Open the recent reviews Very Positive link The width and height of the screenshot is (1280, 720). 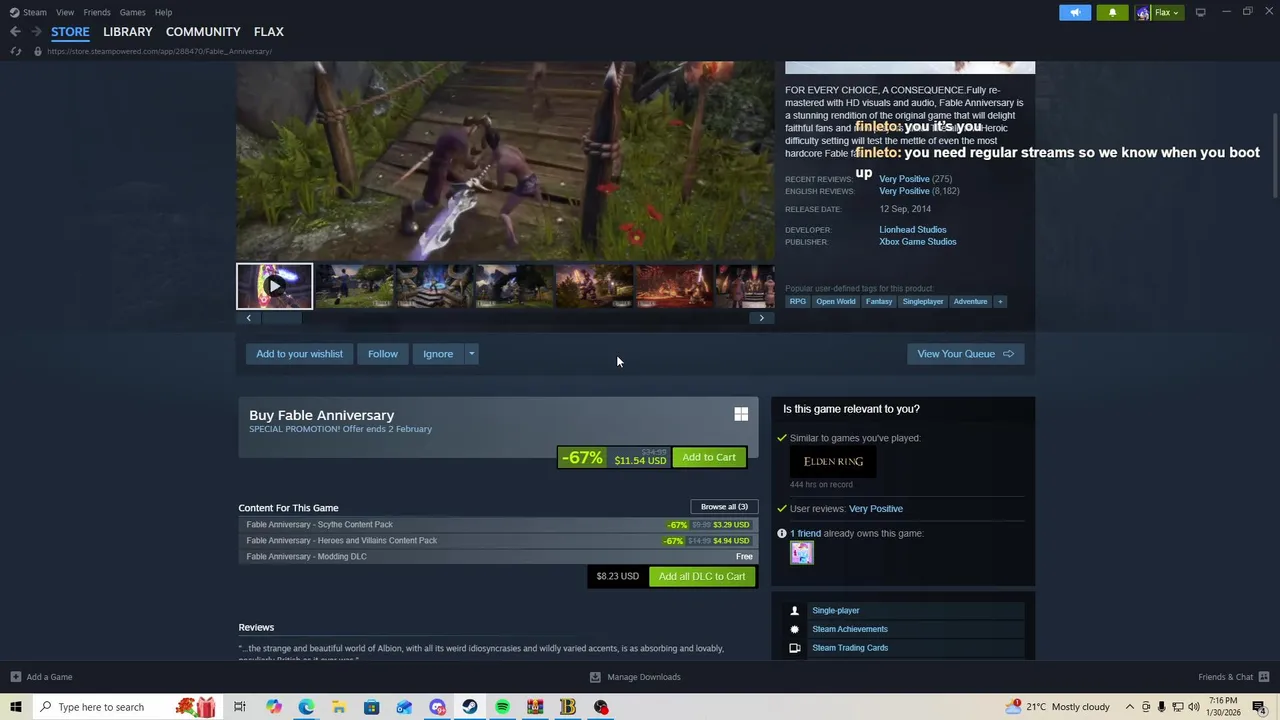click(904, 179)
